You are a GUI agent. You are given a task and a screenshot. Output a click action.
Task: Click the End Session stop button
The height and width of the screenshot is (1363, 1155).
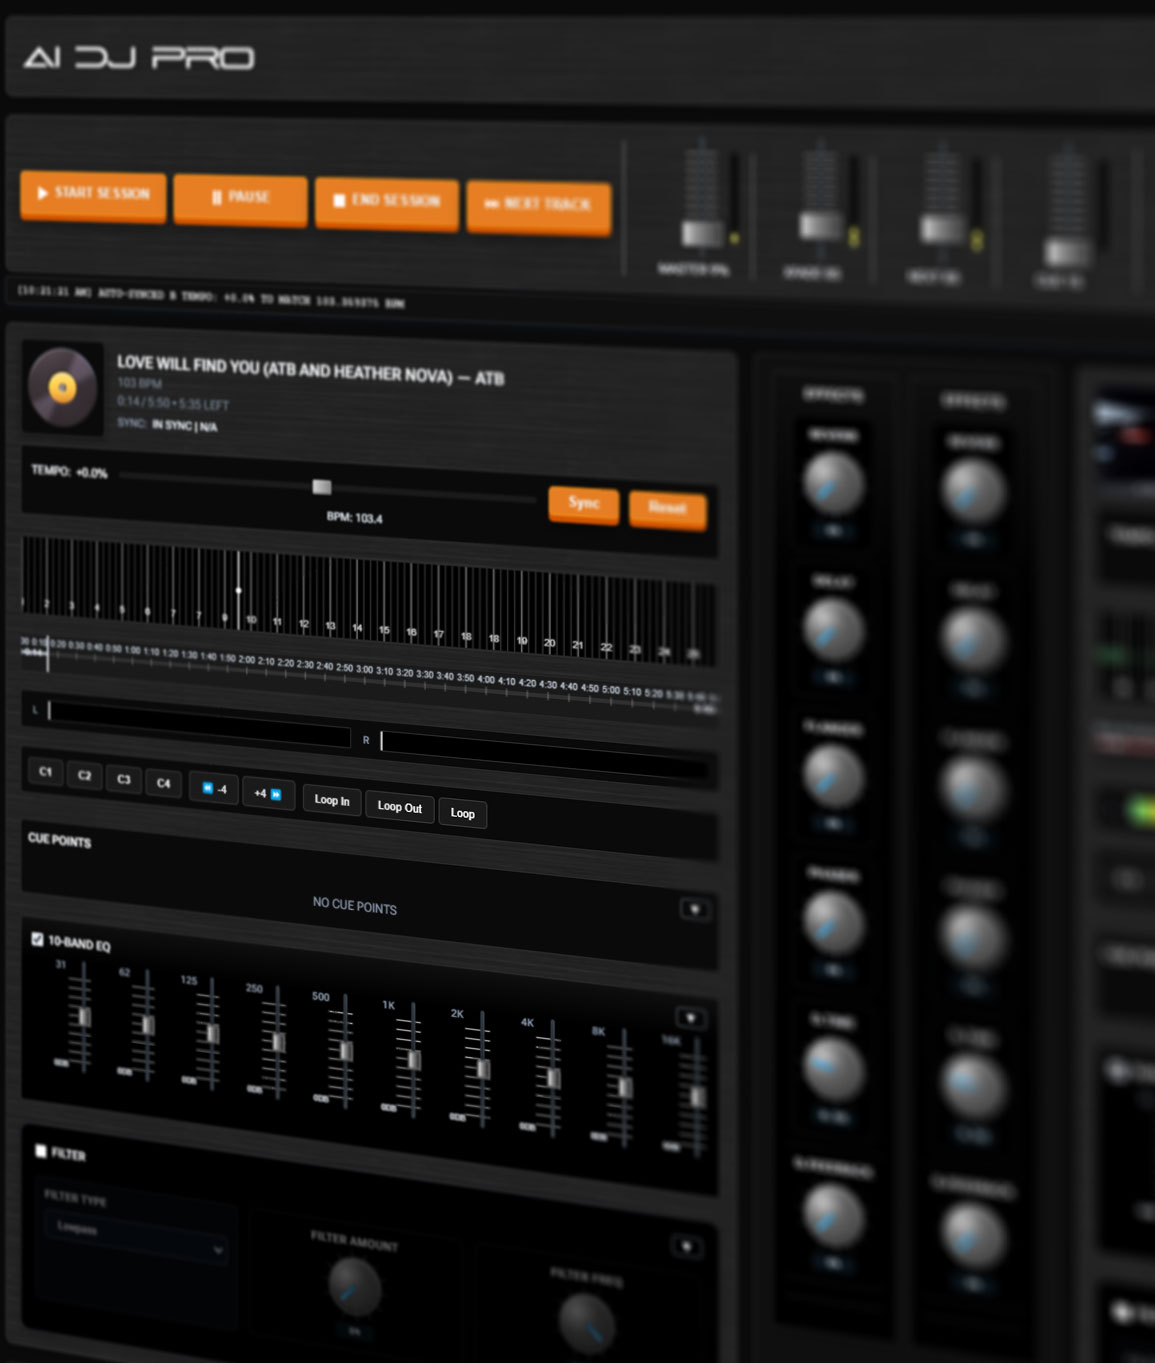tap(387, 202)
